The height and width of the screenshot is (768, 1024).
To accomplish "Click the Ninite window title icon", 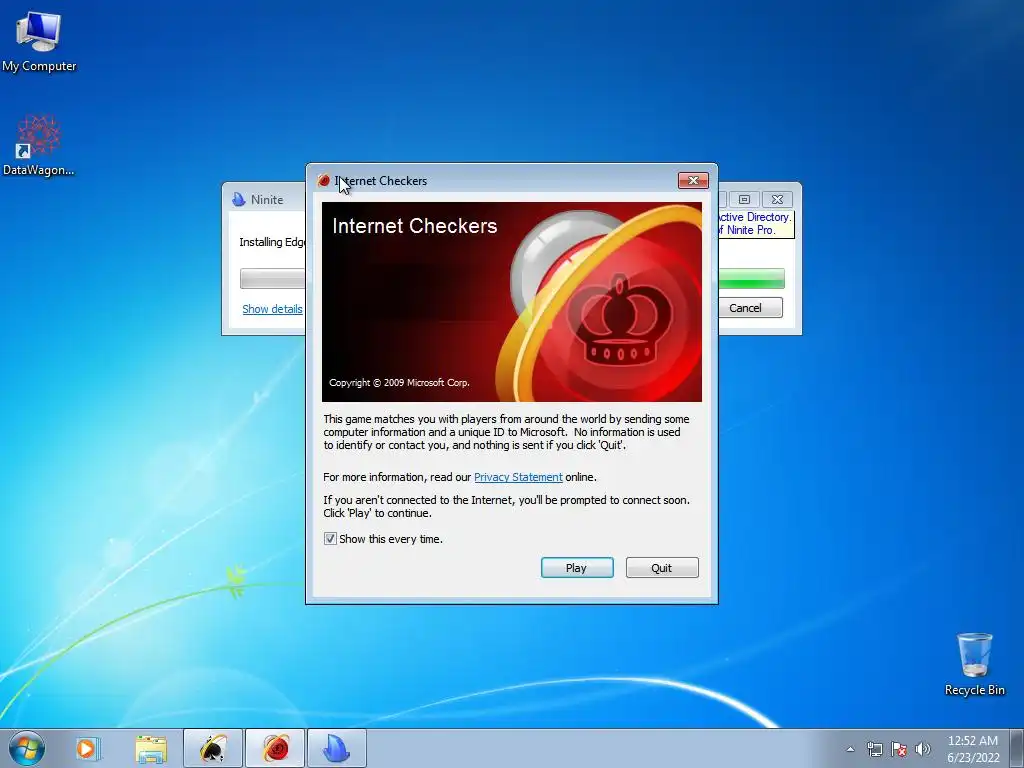I will point(239,200).
